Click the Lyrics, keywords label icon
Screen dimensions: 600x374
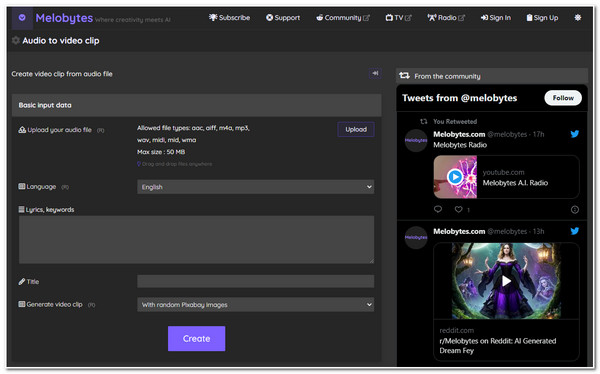click(21, 209)
